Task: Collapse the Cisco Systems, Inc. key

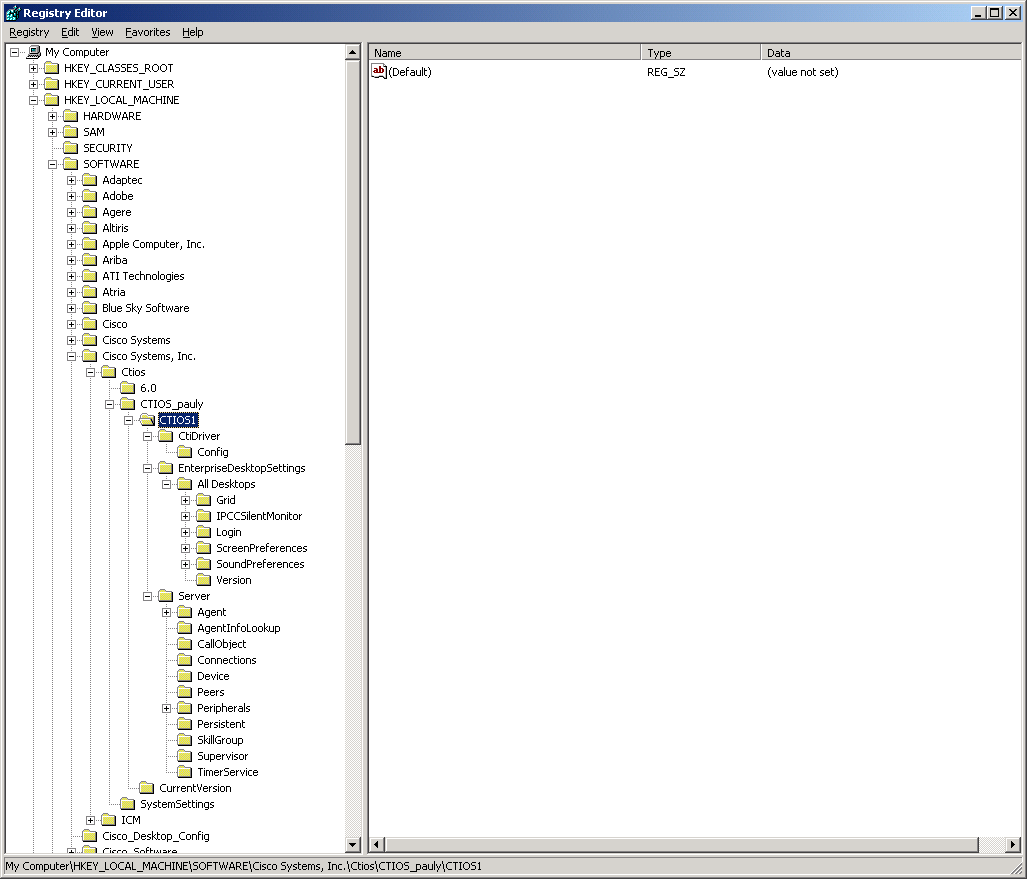Action: (71, 356)
